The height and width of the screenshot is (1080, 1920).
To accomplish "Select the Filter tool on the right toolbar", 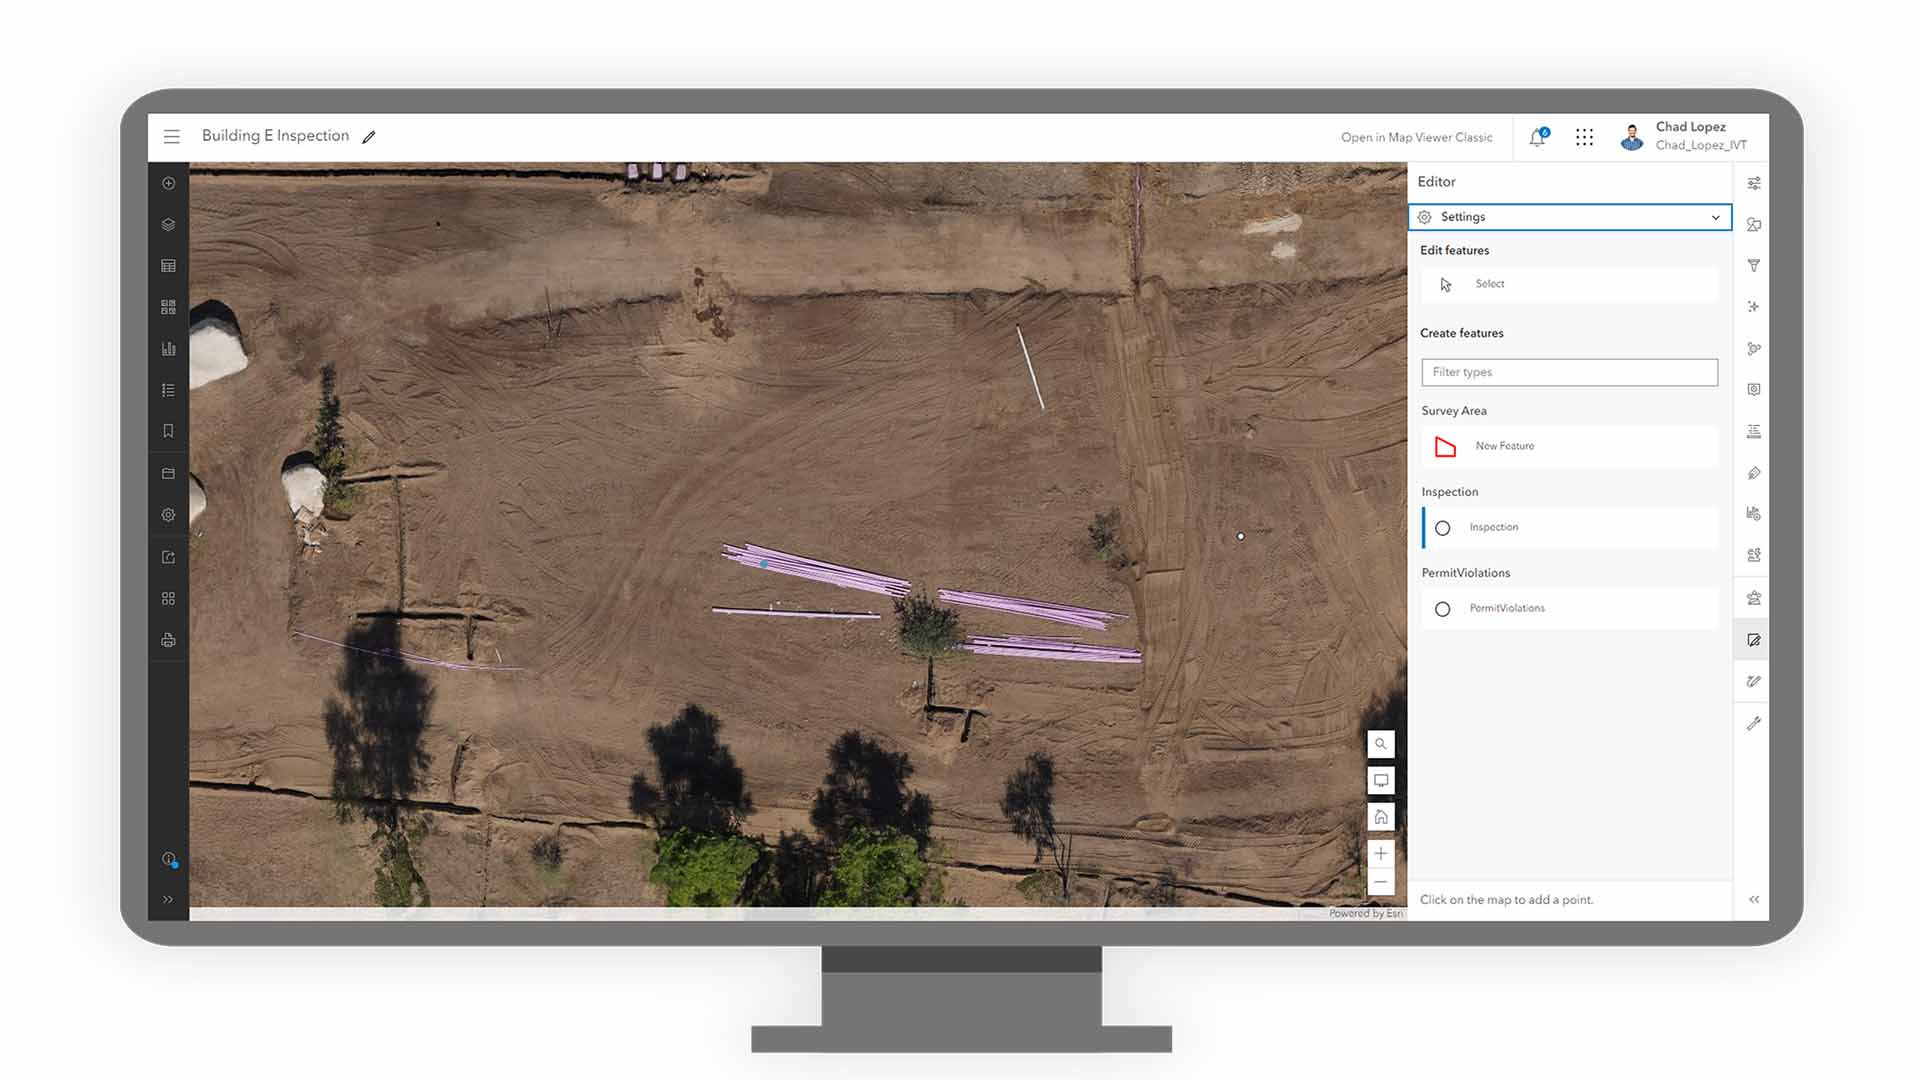I will [1753, 265].
